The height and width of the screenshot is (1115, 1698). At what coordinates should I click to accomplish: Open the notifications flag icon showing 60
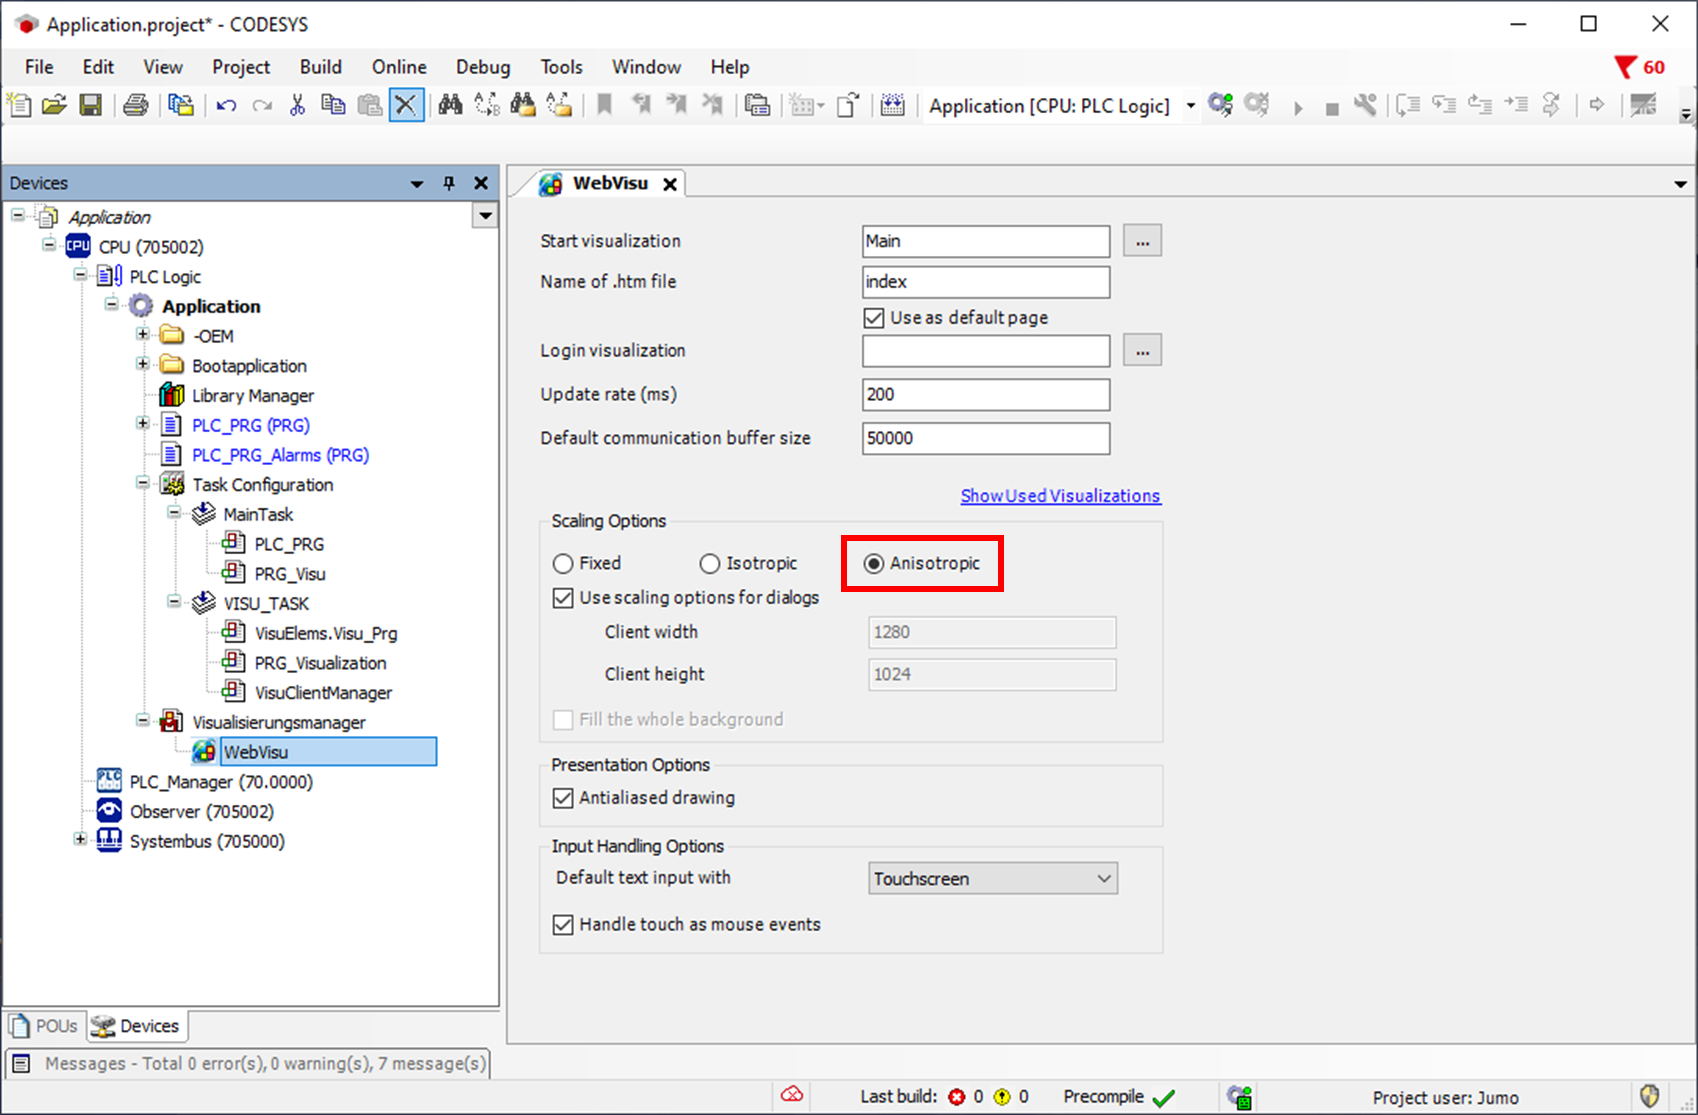point(1626,67)
